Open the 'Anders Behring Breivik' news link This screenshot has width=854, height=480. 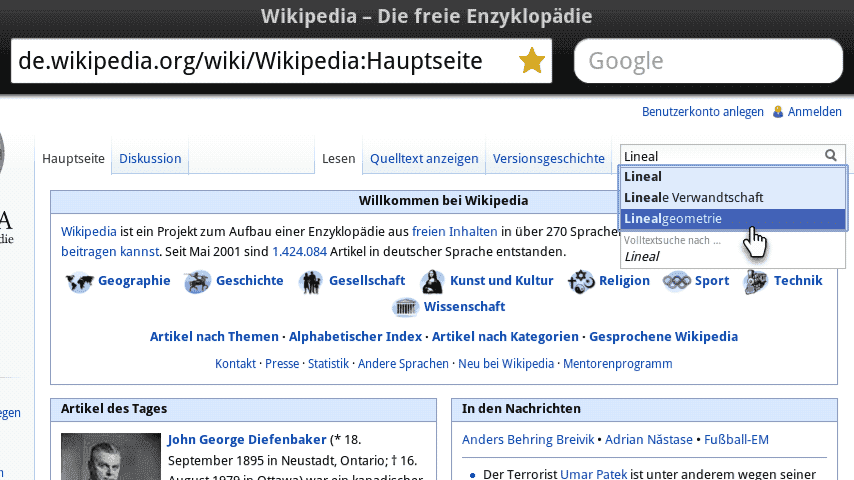(x=528, y=440)
